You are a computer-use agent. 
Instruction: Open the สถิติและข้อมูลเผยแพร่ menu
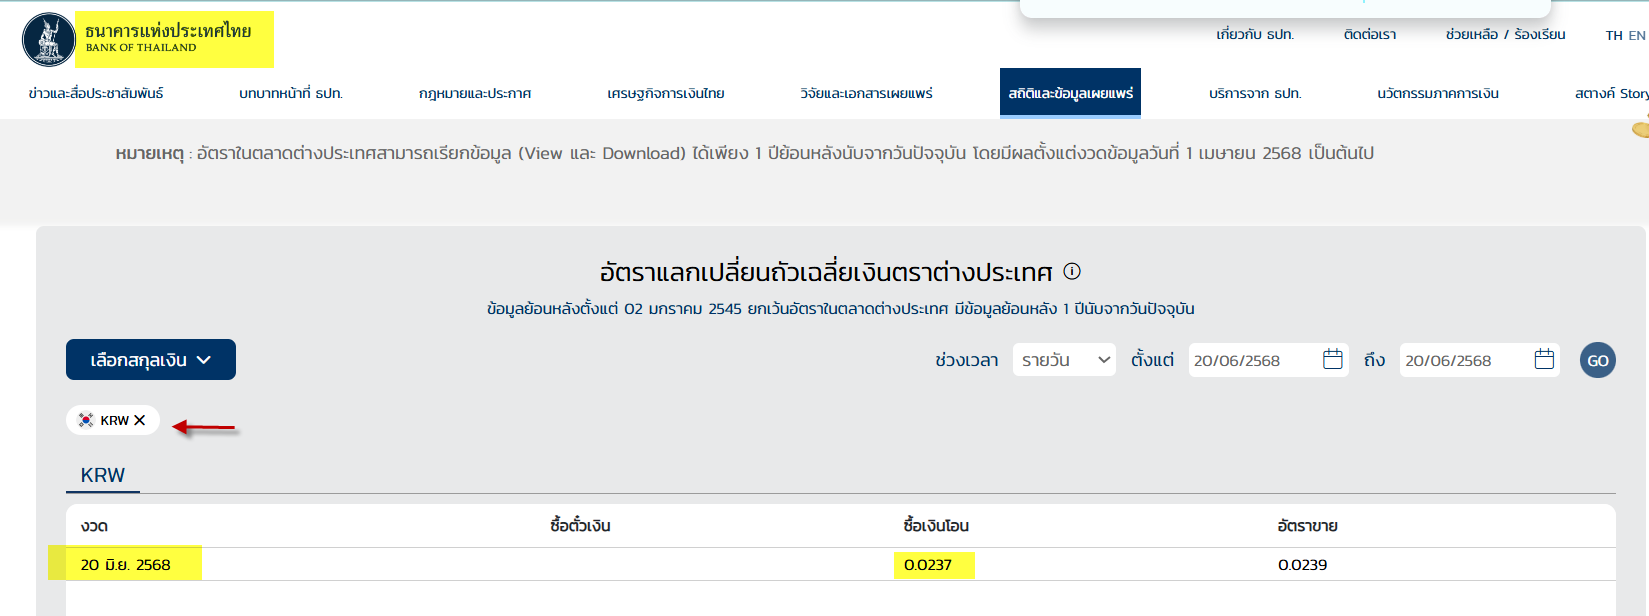click(1070, 93)
